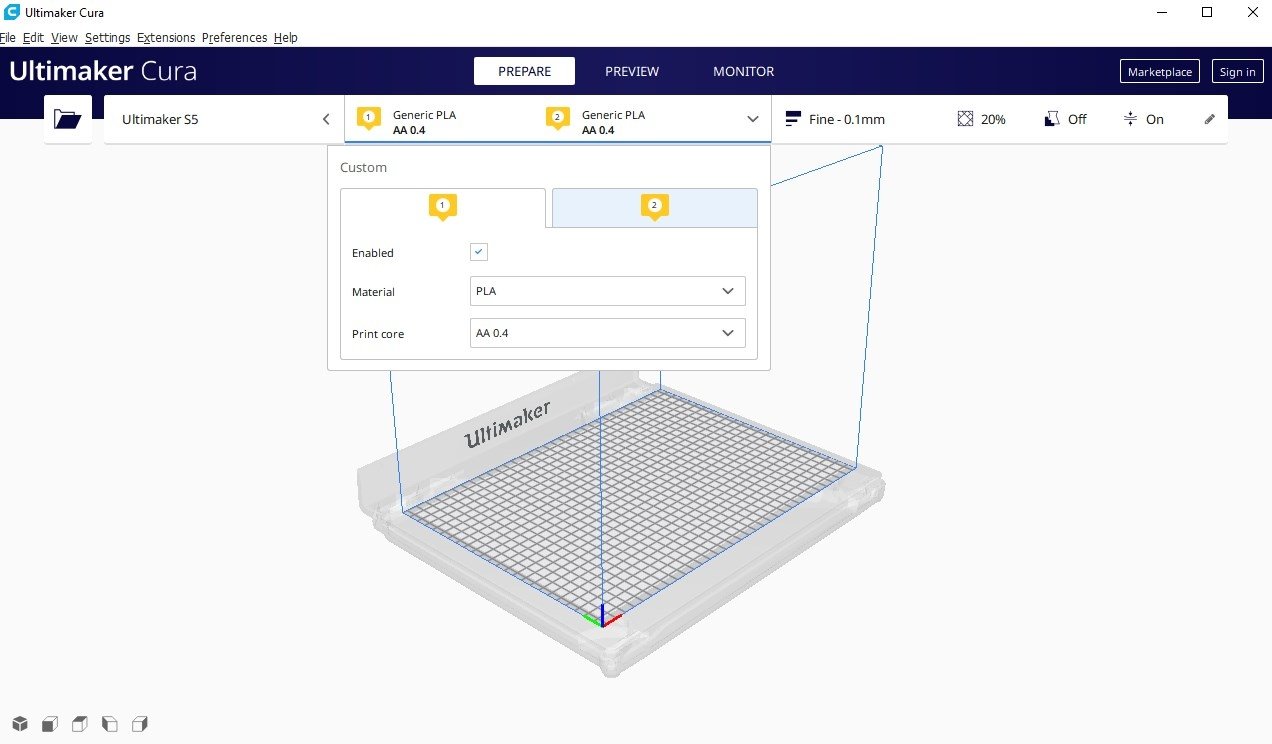Switch to the PREPARE stage
This screenshot has height=744, width=1272.
[x=524, y=71]
